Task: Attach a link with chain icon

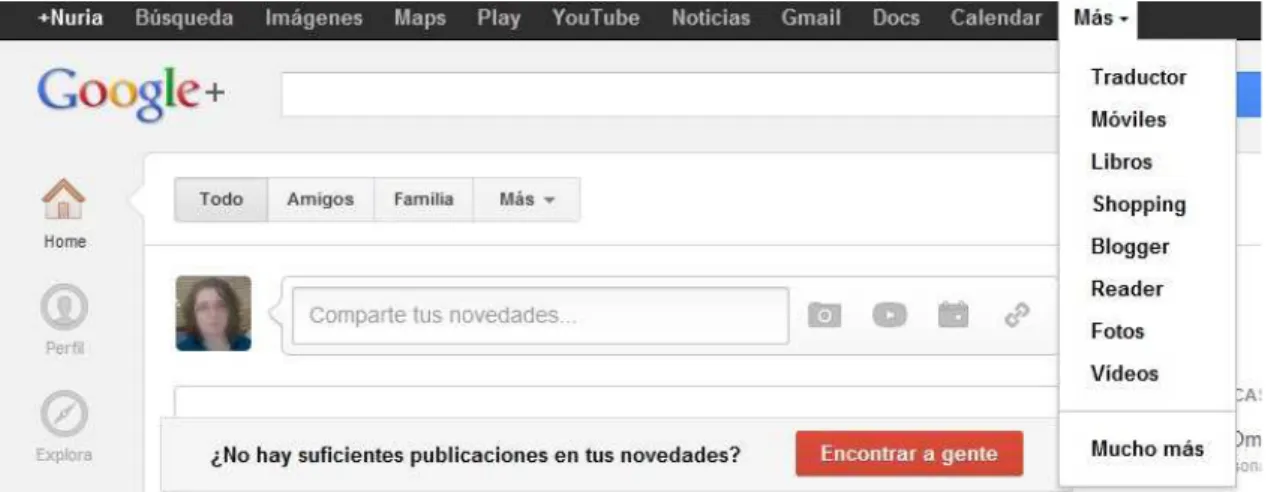Action: pos(1017,315)
